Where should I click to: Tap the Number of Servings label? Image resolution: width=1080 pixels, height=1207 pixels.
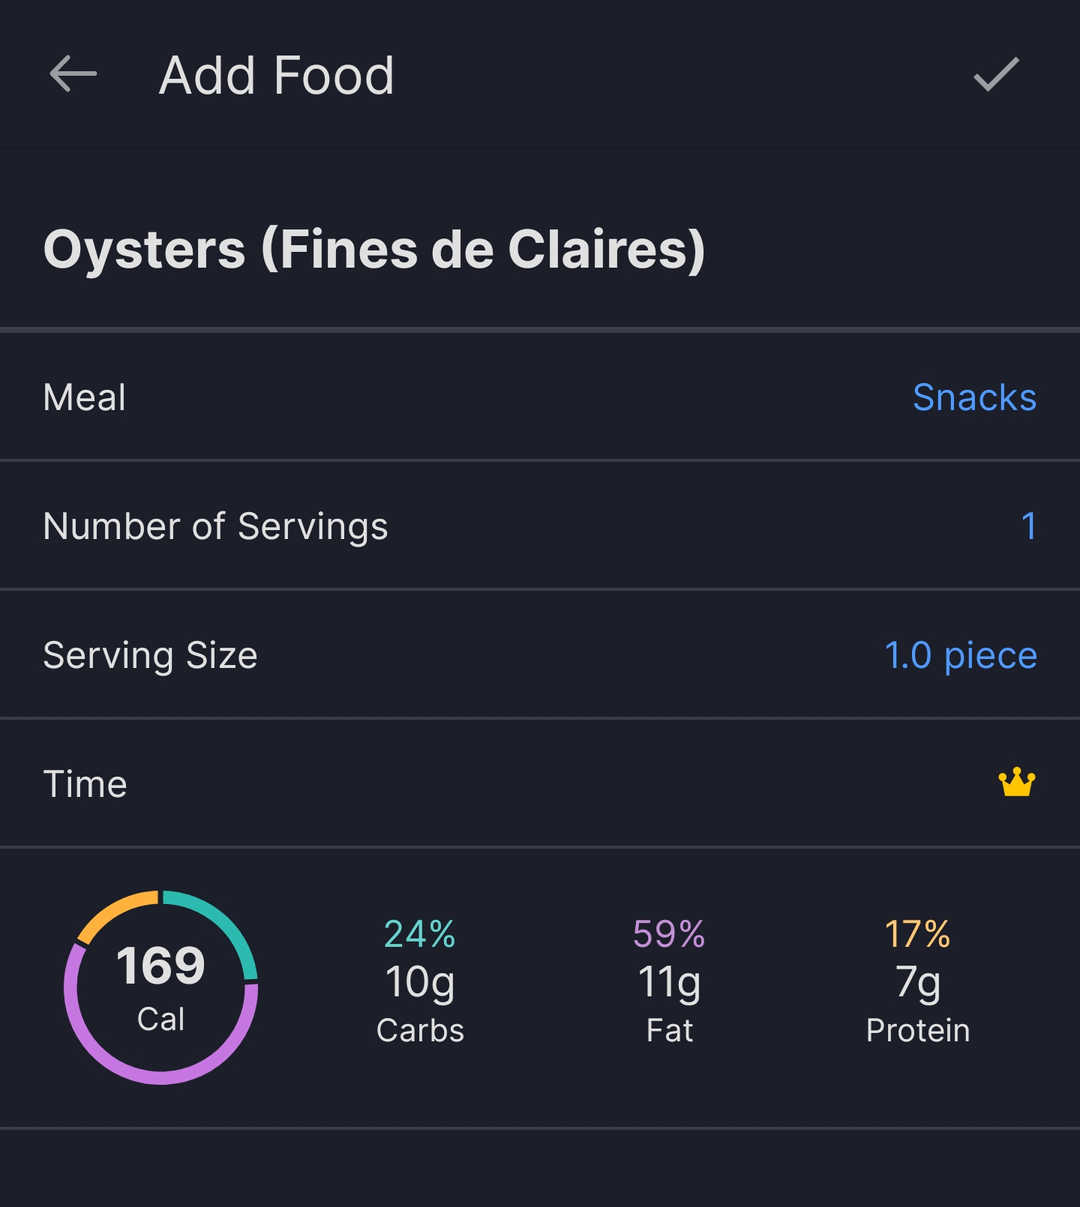[x=215, y=526]
